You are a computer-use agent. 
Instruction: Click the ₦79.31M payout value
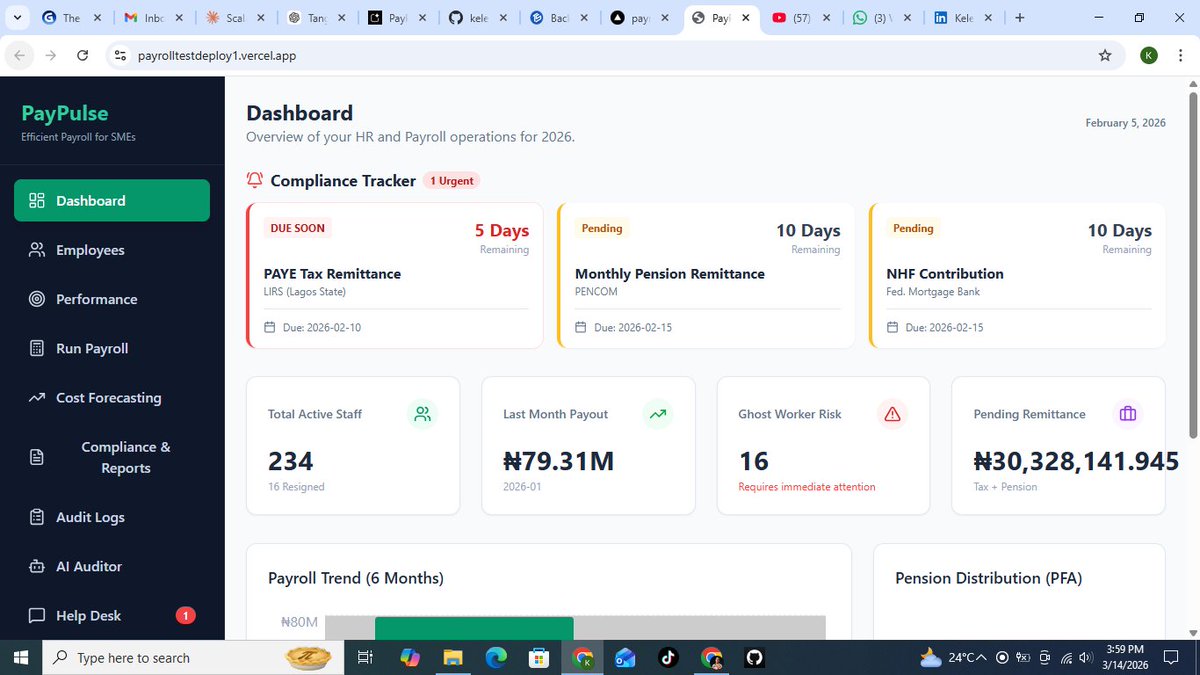coord(558,461)
